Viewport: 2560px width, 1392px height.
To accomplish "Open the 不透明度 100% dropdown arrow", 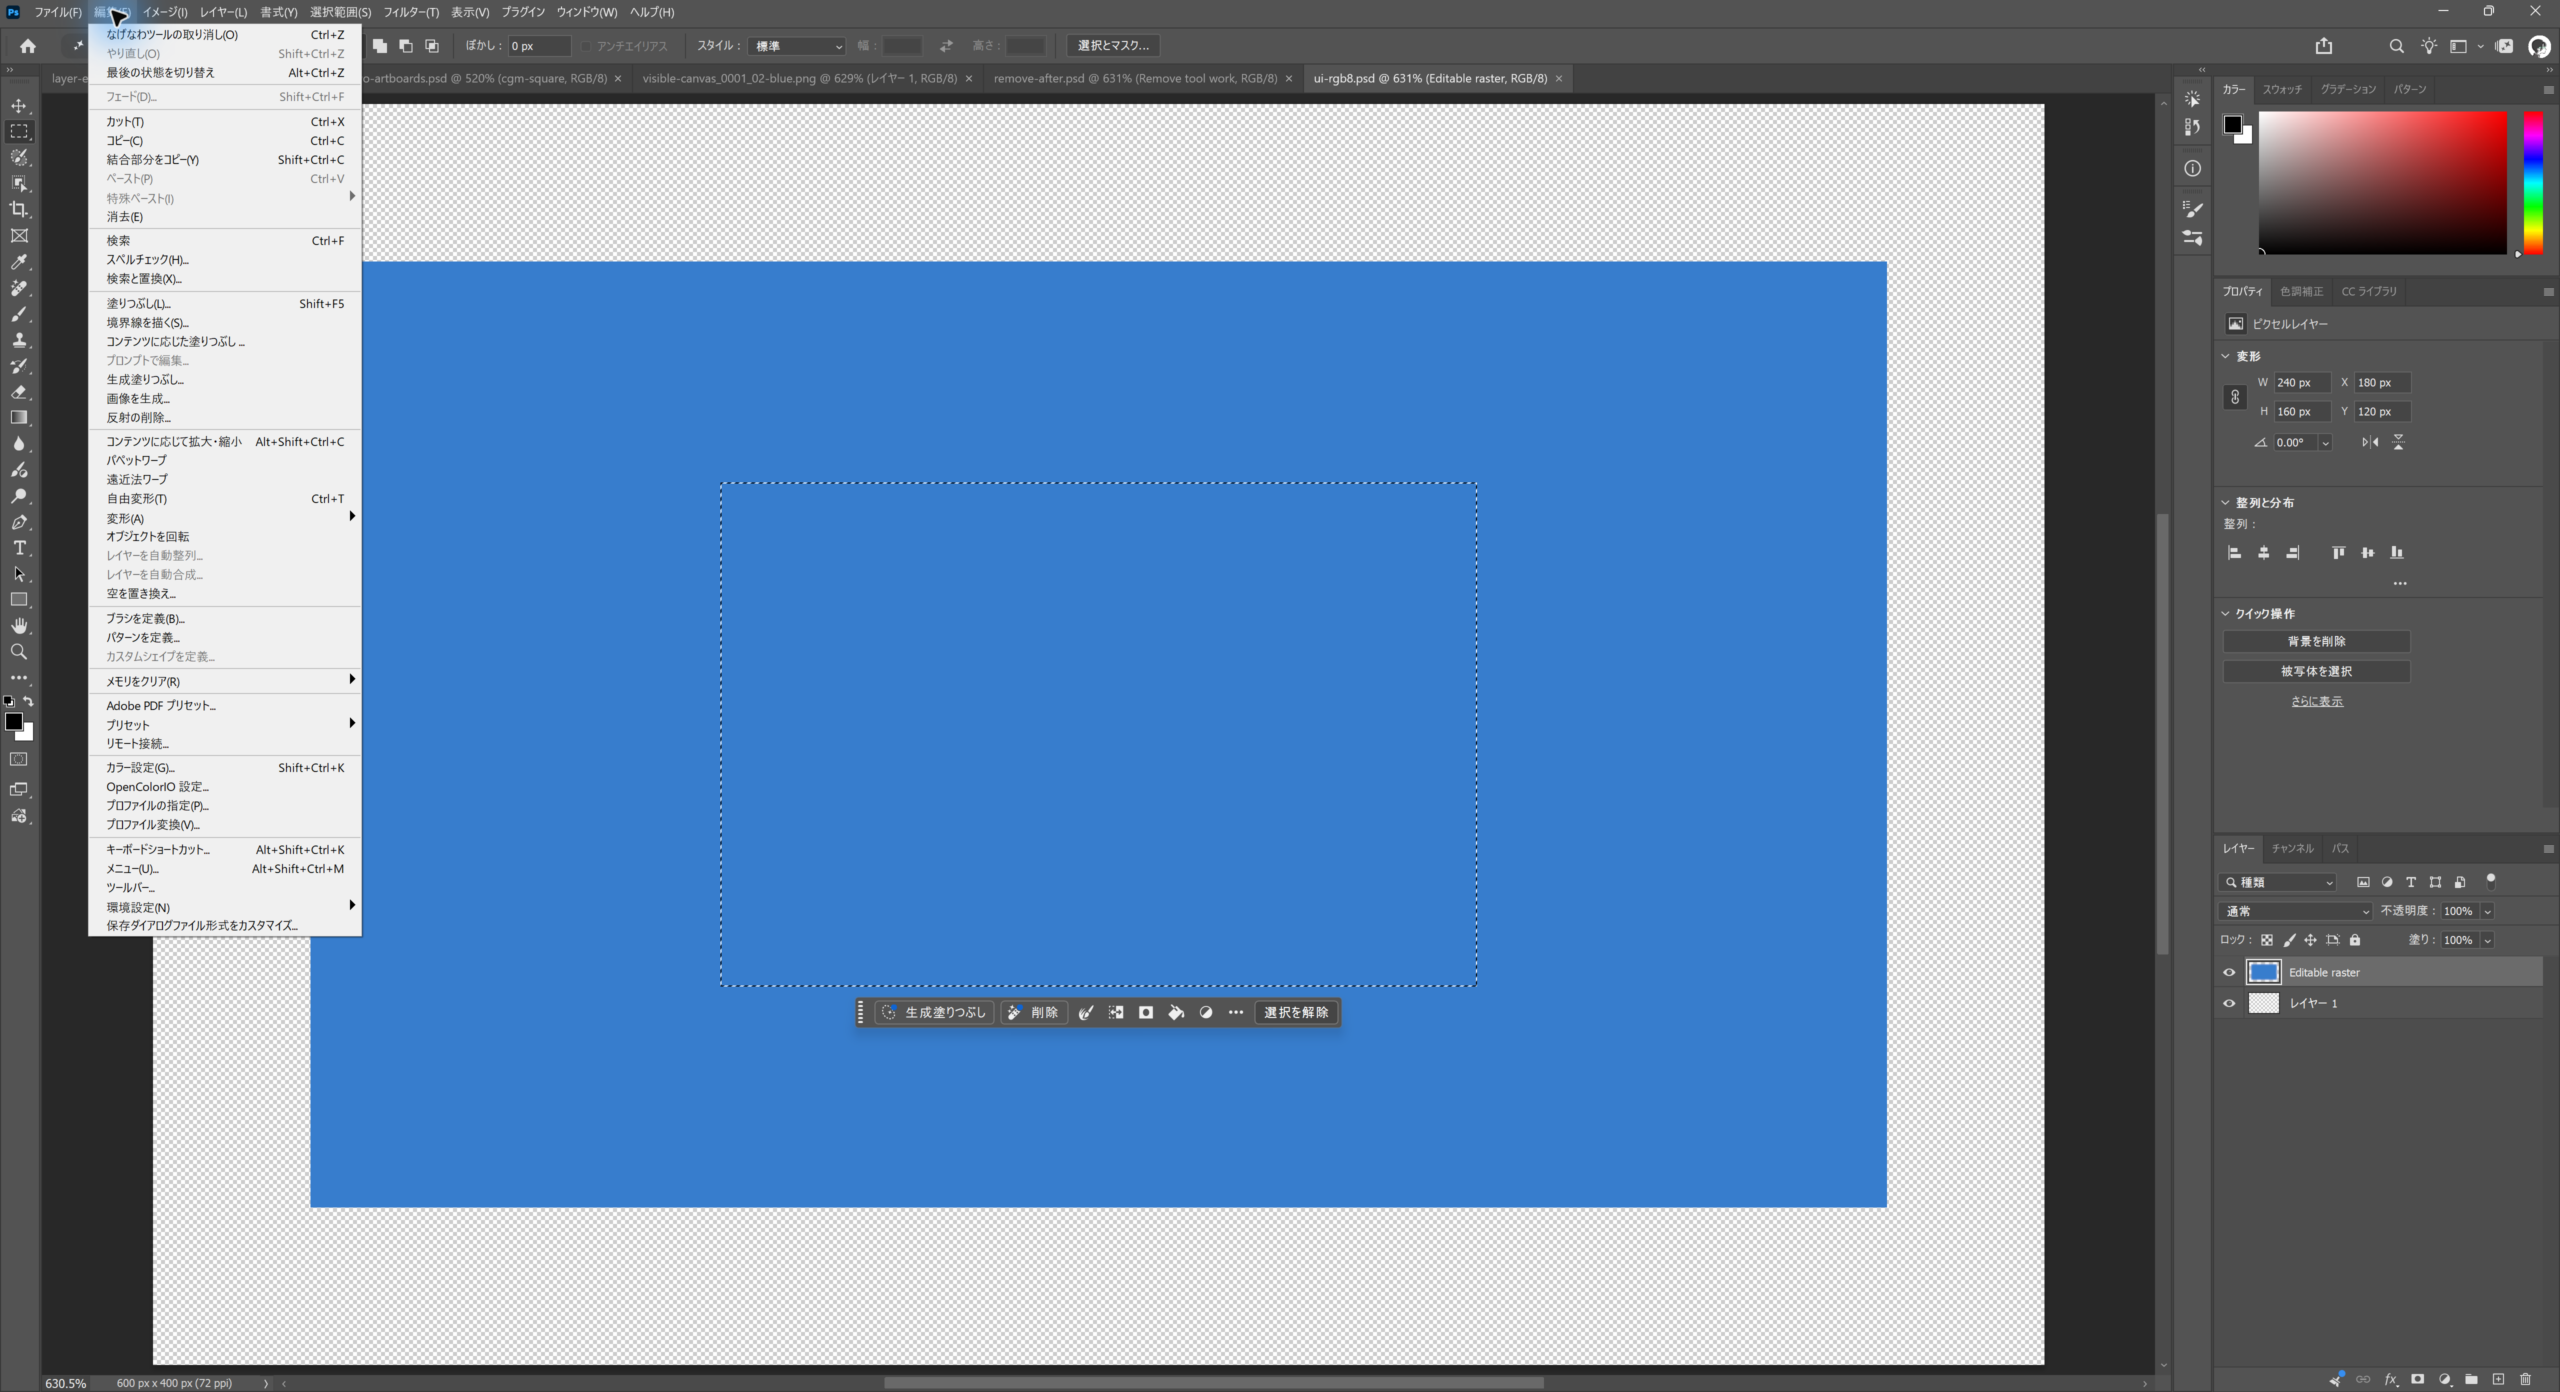I will point(2487,911).
